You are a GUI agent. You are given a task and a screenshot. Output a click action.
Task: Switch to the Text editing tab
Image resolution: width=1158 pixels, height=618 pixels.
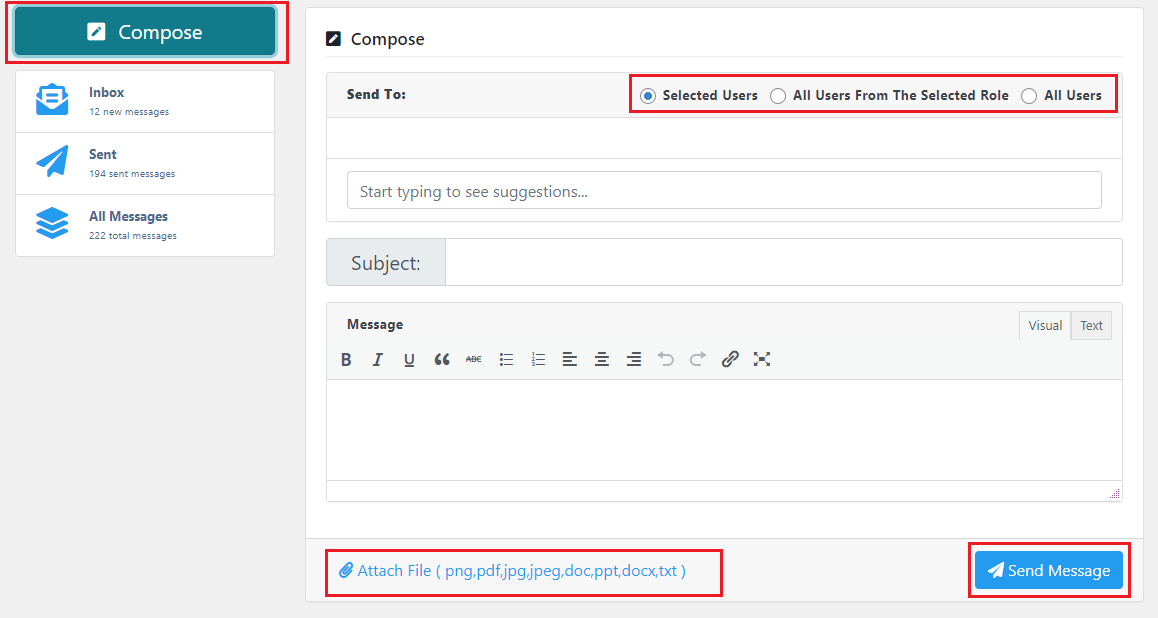pyautogui.click(x=1090, y=325)
